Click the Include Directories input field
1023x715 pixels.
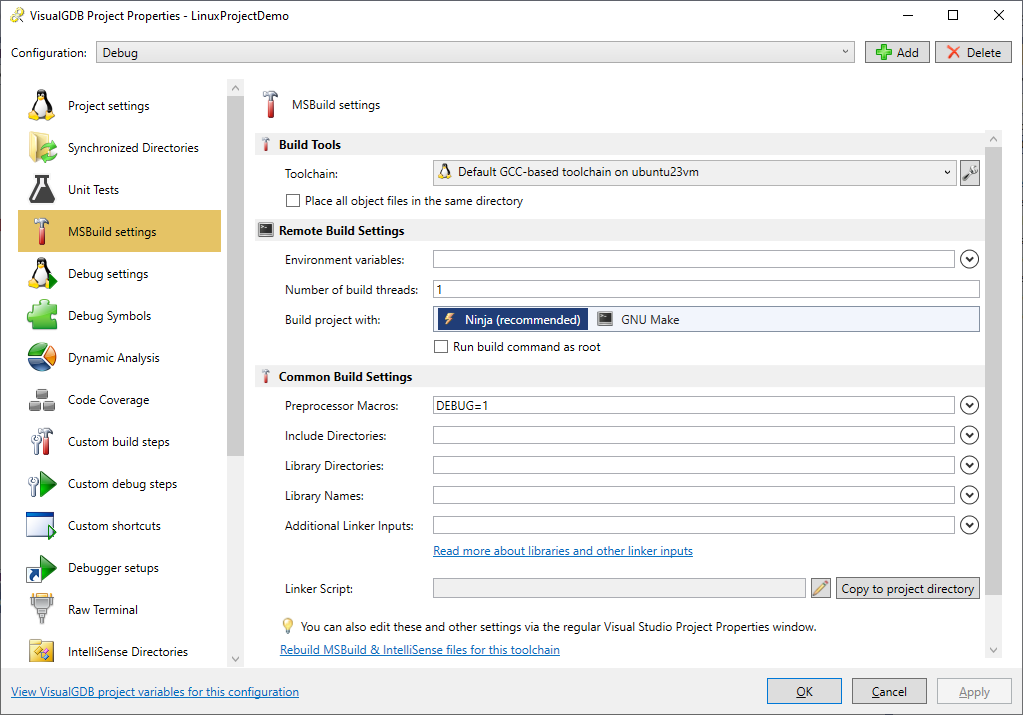(x=694, y=435)
